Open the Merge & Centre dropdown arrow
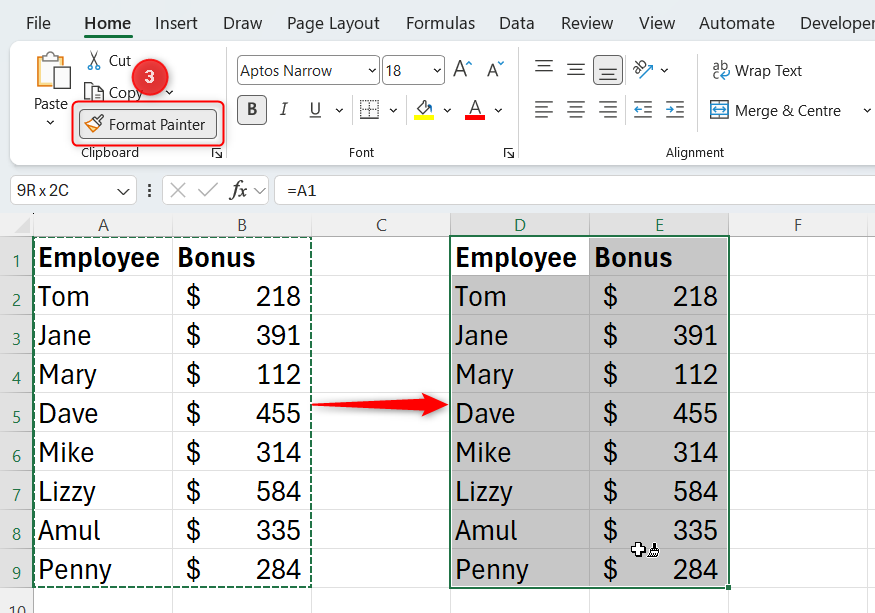Image resolution: width=875 pixels, height=613 pixels. pyautogui.click(x=867, y=111)
